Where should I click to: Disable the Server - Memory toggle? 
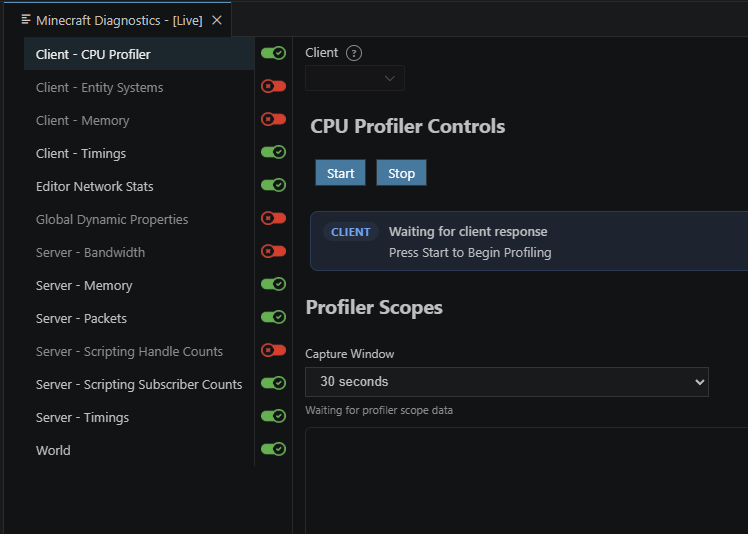(x=273, y=284)
